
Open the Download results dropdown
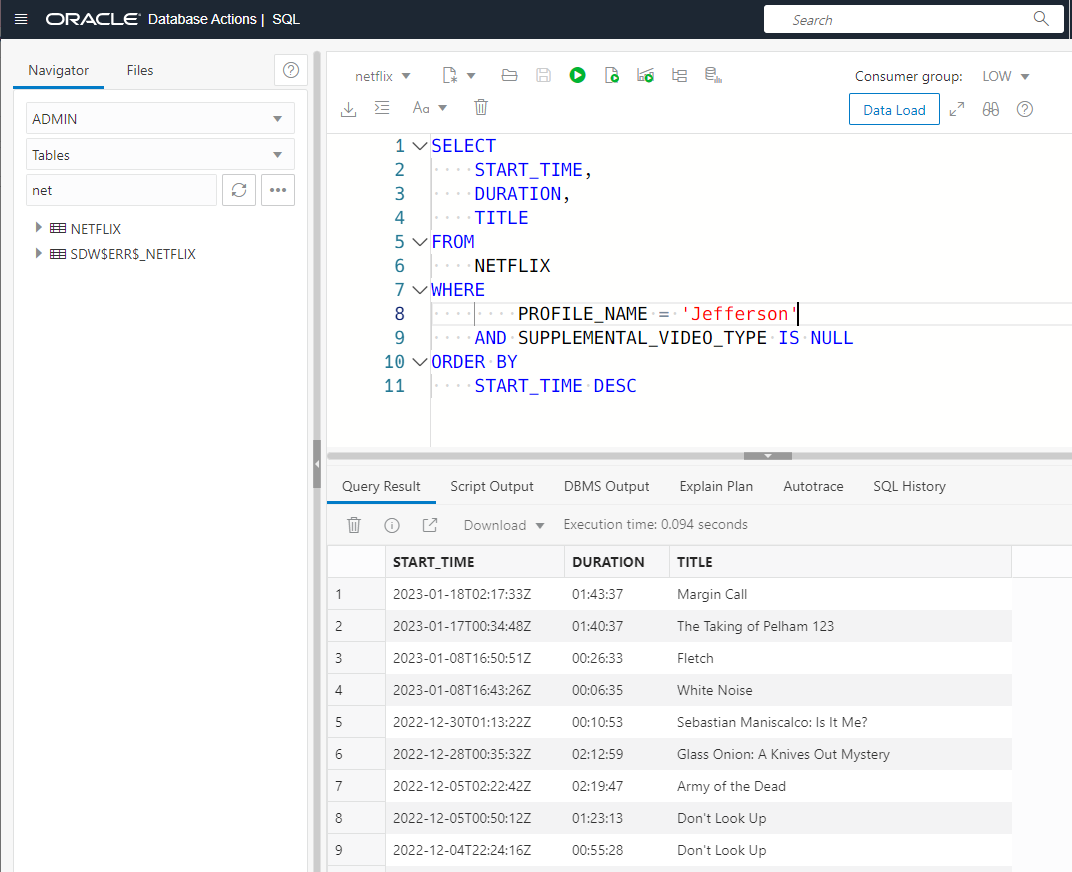[x=504, y=525]
